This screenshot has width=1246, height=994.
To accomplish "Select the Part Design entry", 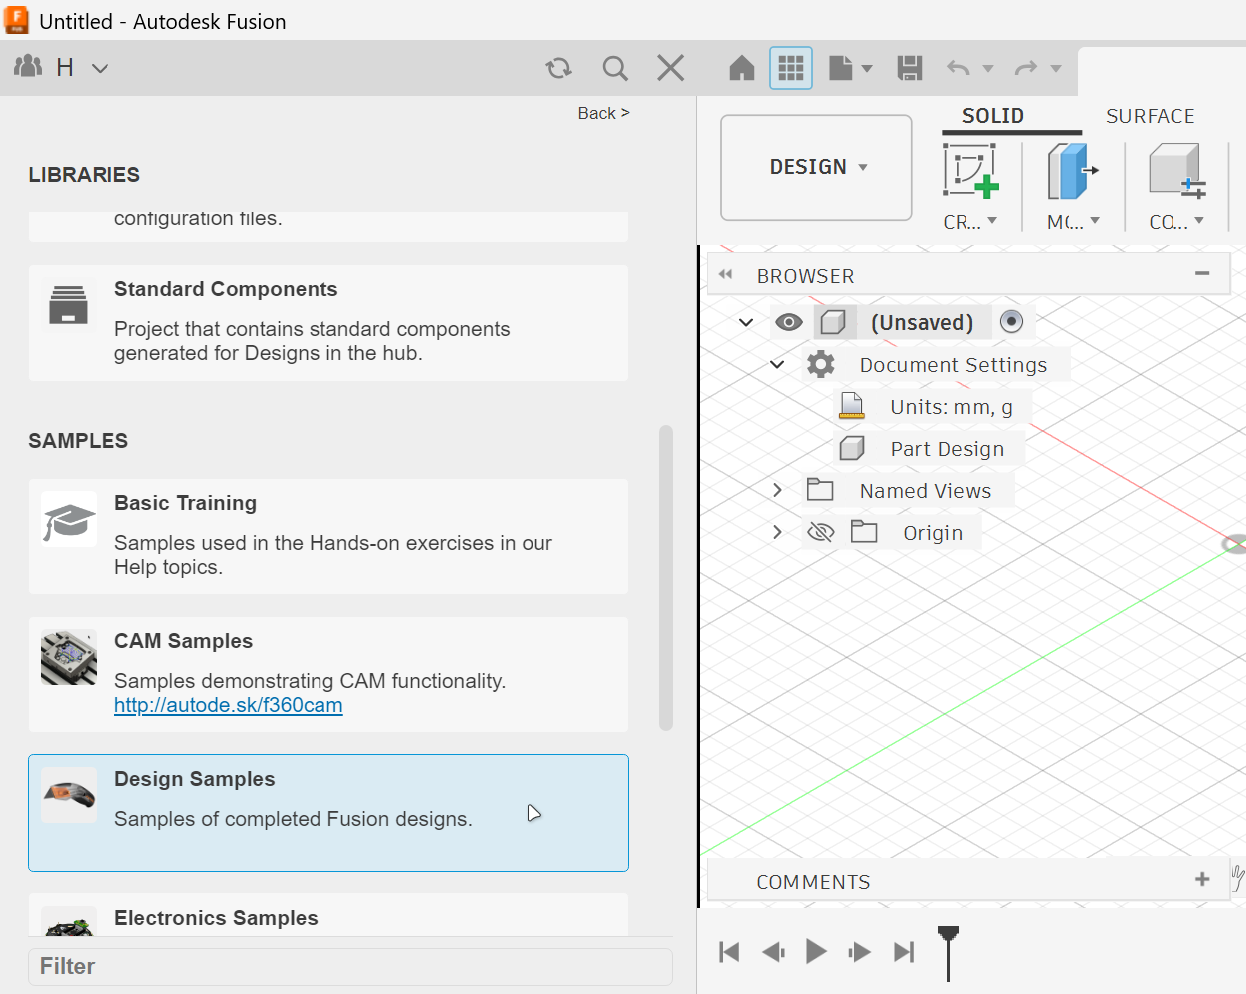I will (x=947, y=449).
